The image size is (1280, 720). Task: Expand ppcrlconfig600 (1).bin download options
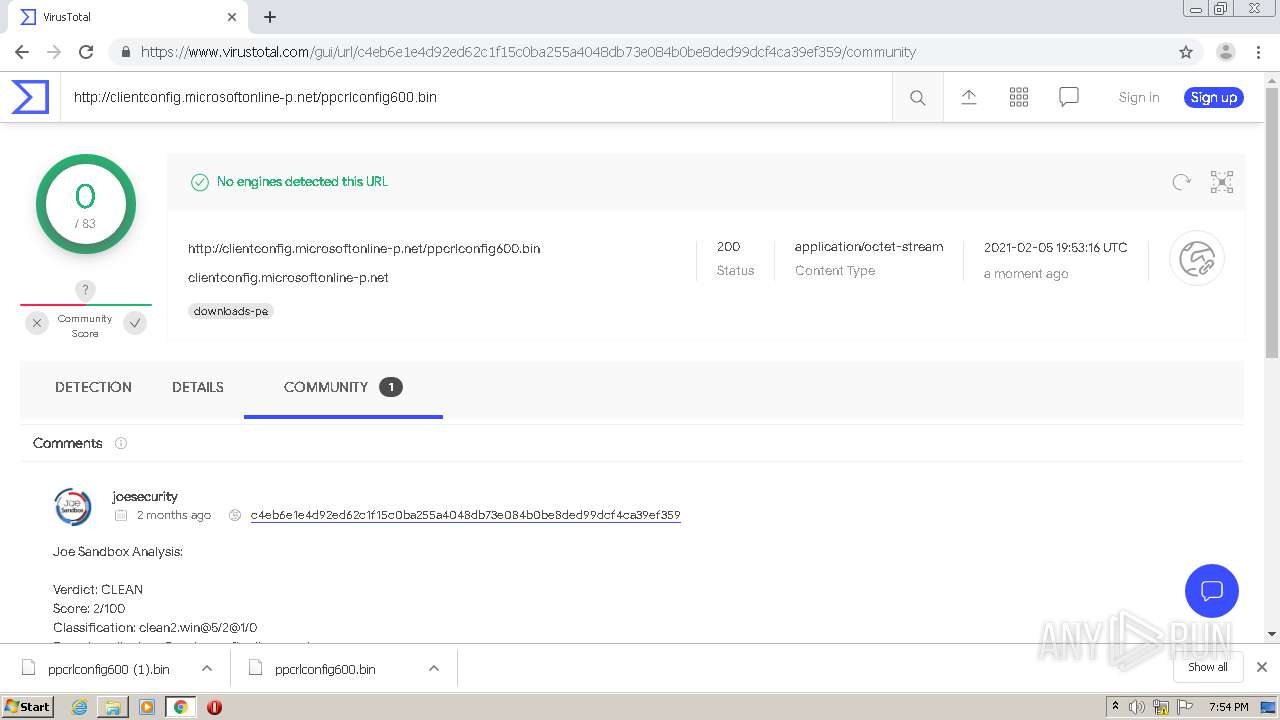tap(206, 668)
